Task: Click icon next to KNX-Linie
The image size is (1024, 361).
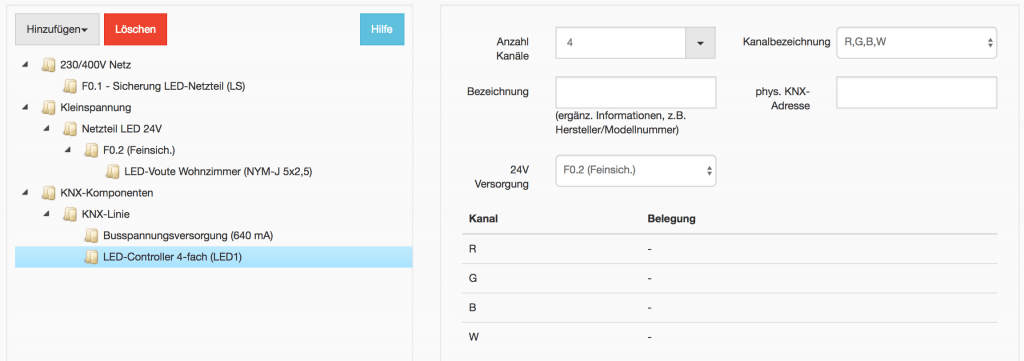Action: click(x=70, y=214)
